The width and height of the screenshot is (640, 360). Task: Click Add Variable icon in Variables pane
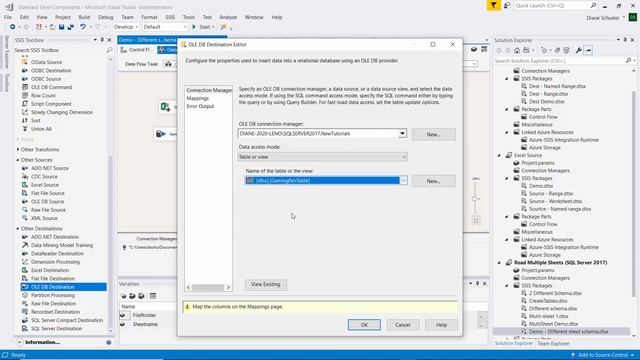[123, 296]
